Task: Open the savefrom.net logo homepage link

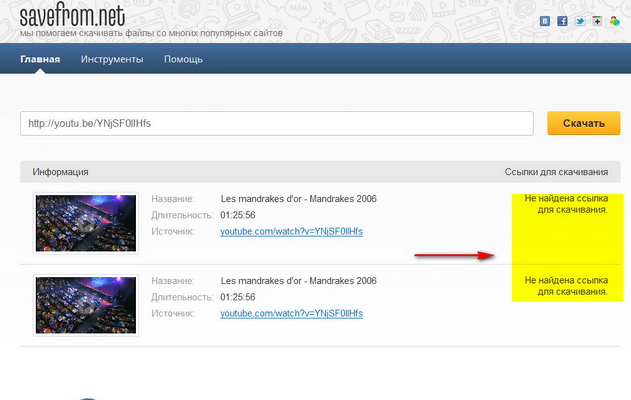Action: coord(72,15)
